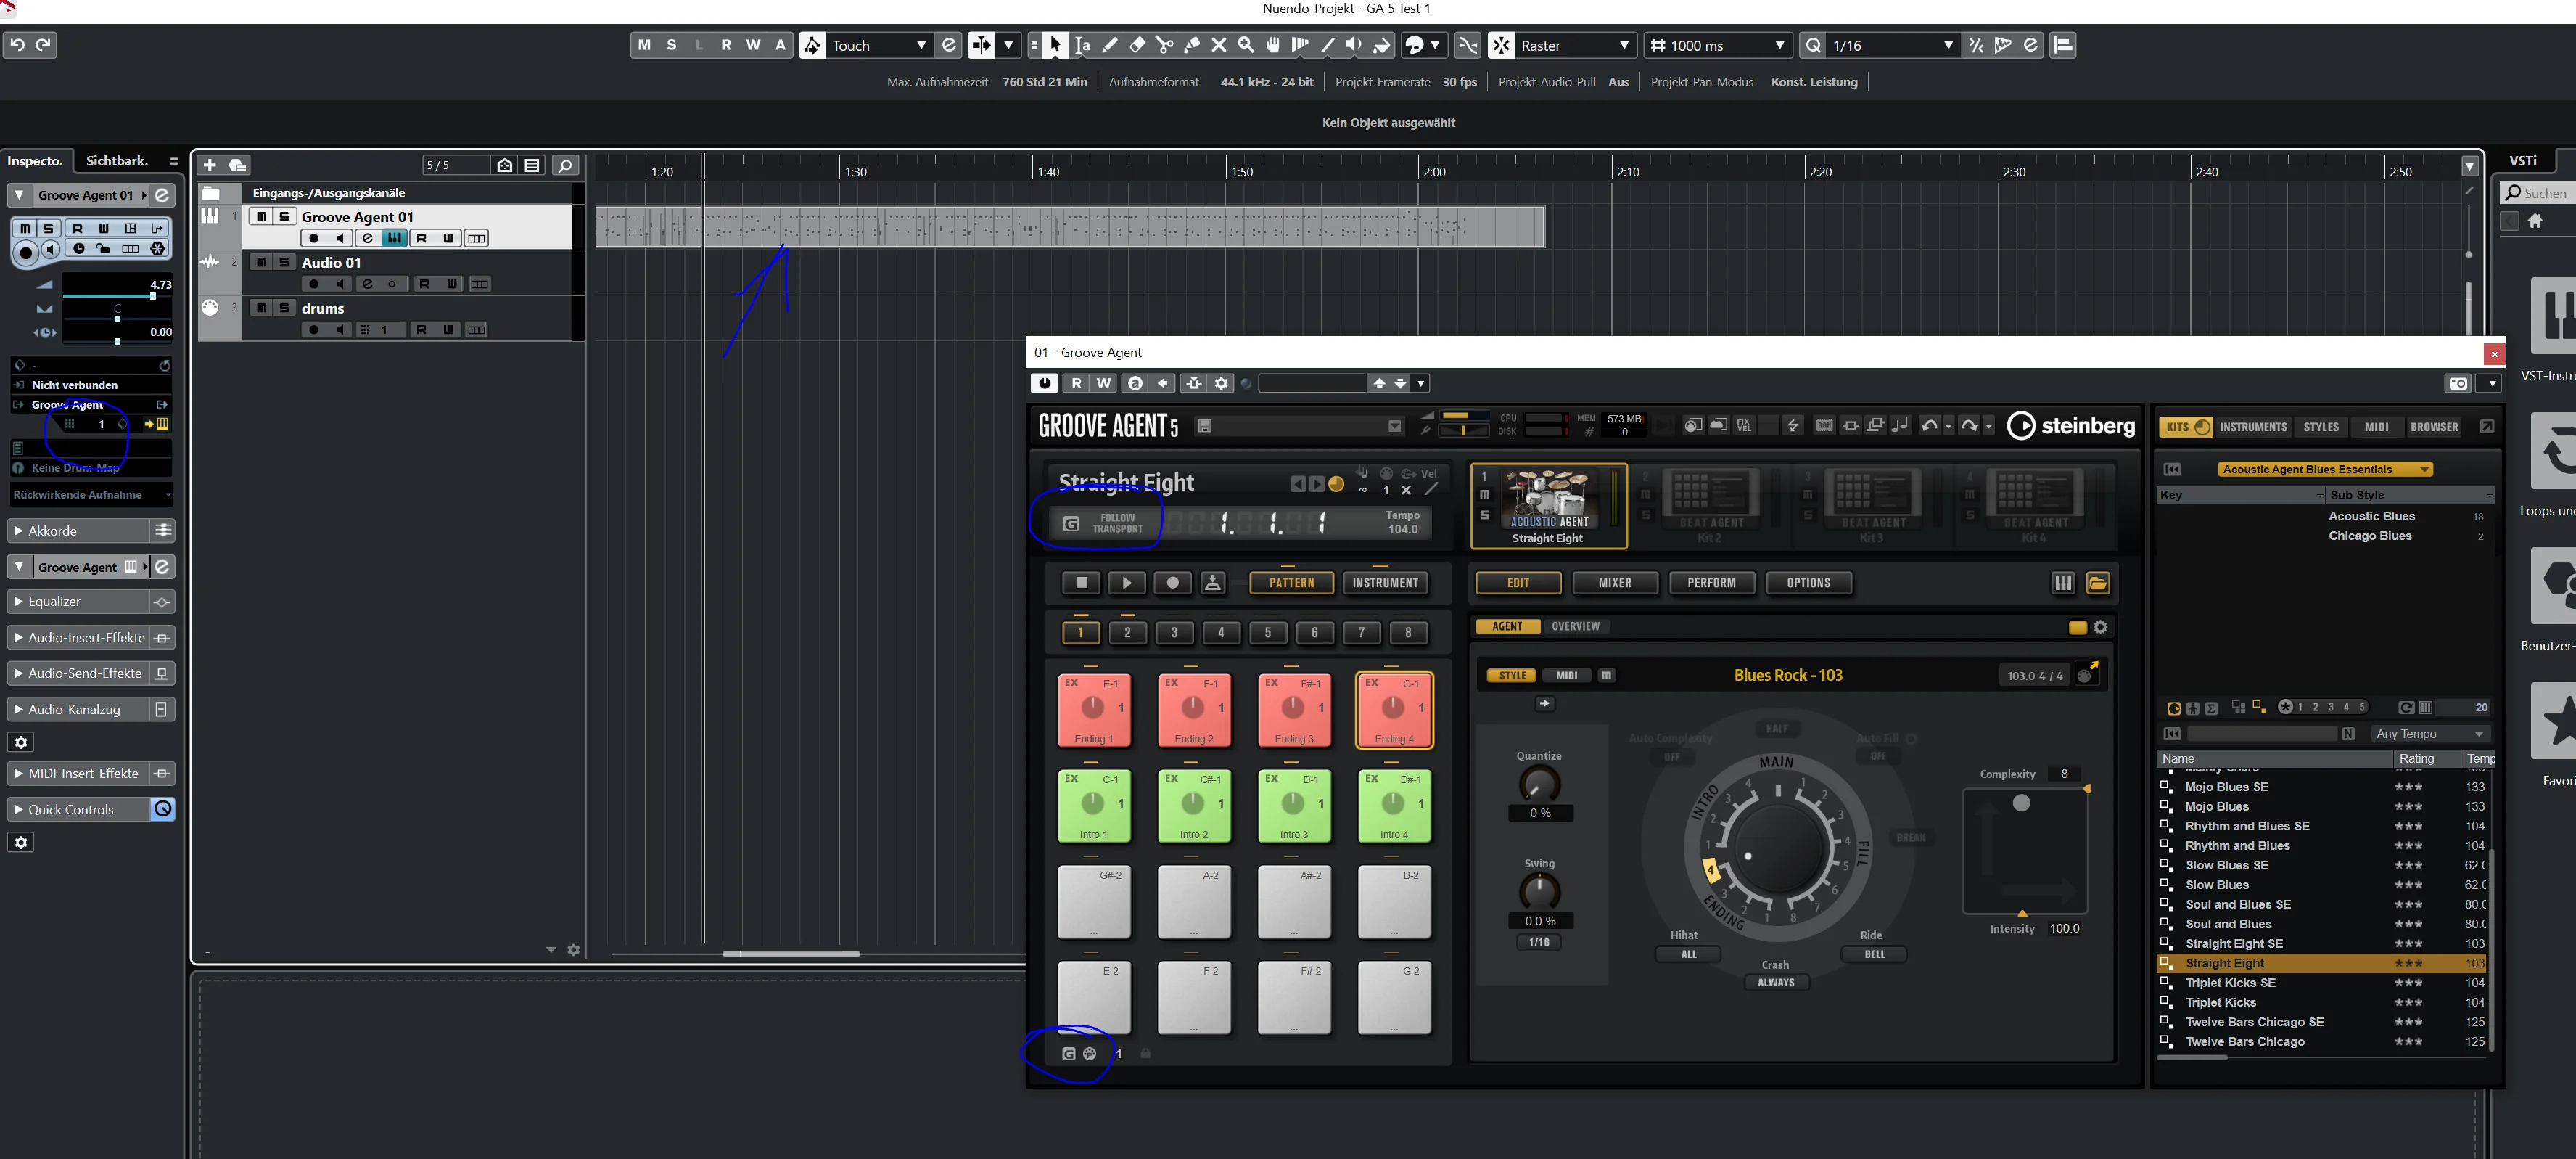The image size is (2576, 1159).
Task: Click the Redo arrow icon
Action: [43, 45]
